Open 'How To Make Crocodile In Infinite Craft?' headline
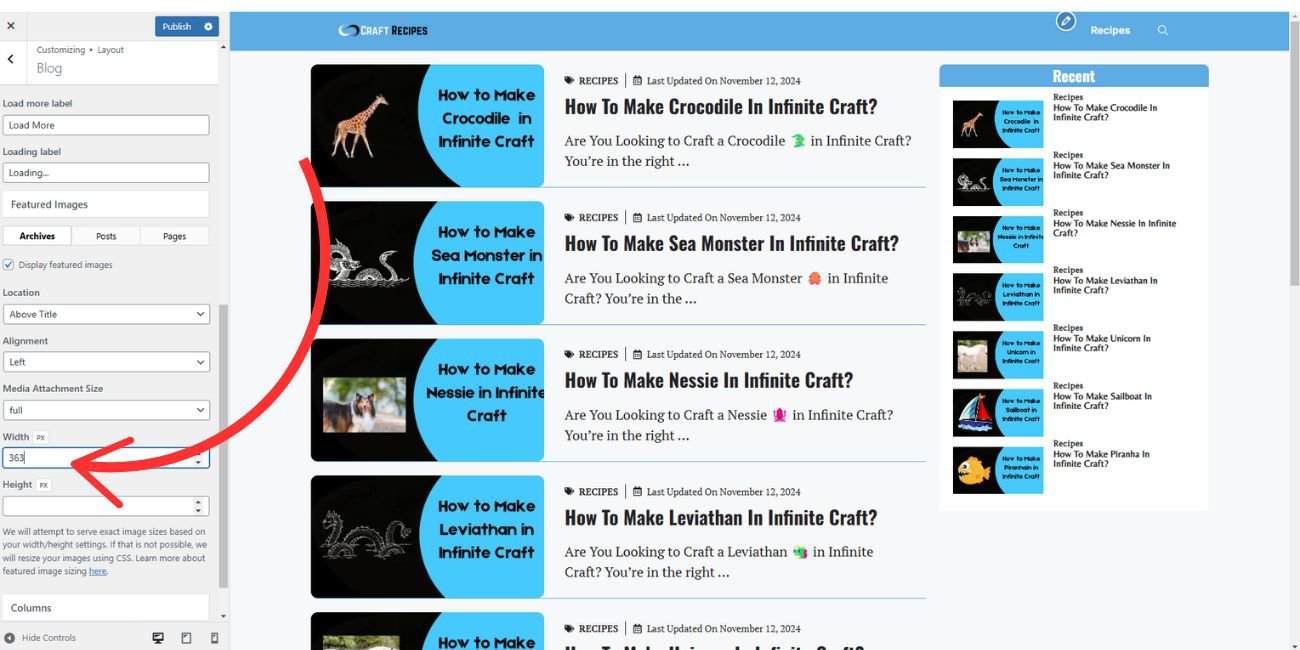1300x650 pixels. pos(721,106)
